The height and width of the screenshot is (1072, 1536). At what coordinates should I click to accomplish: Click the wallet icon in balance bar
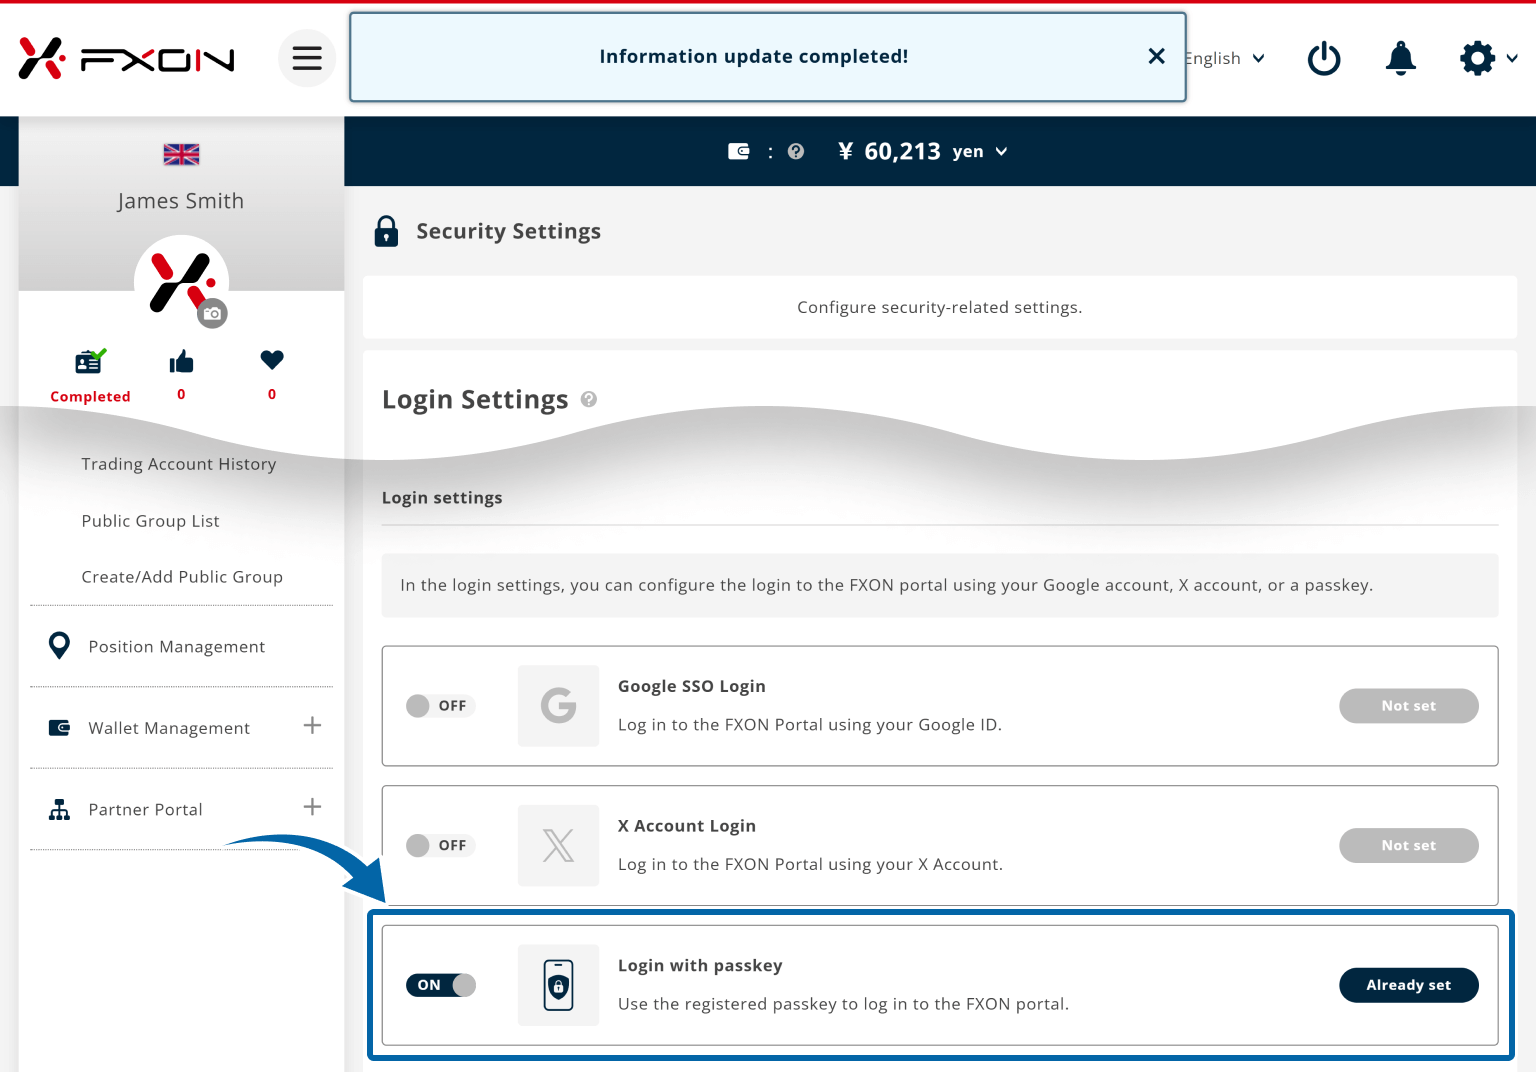tap(739, 151)
